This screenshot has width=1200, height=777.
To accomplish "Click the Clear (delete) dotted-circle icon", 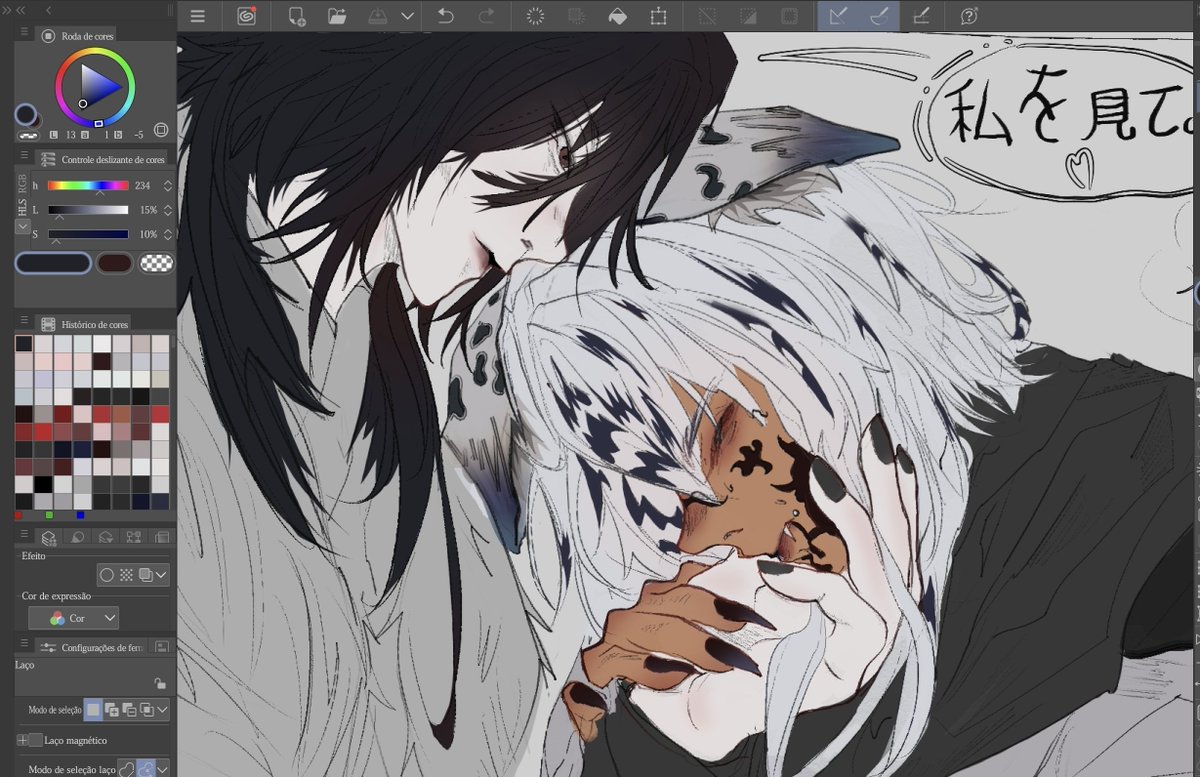I will tap(535, 16).
